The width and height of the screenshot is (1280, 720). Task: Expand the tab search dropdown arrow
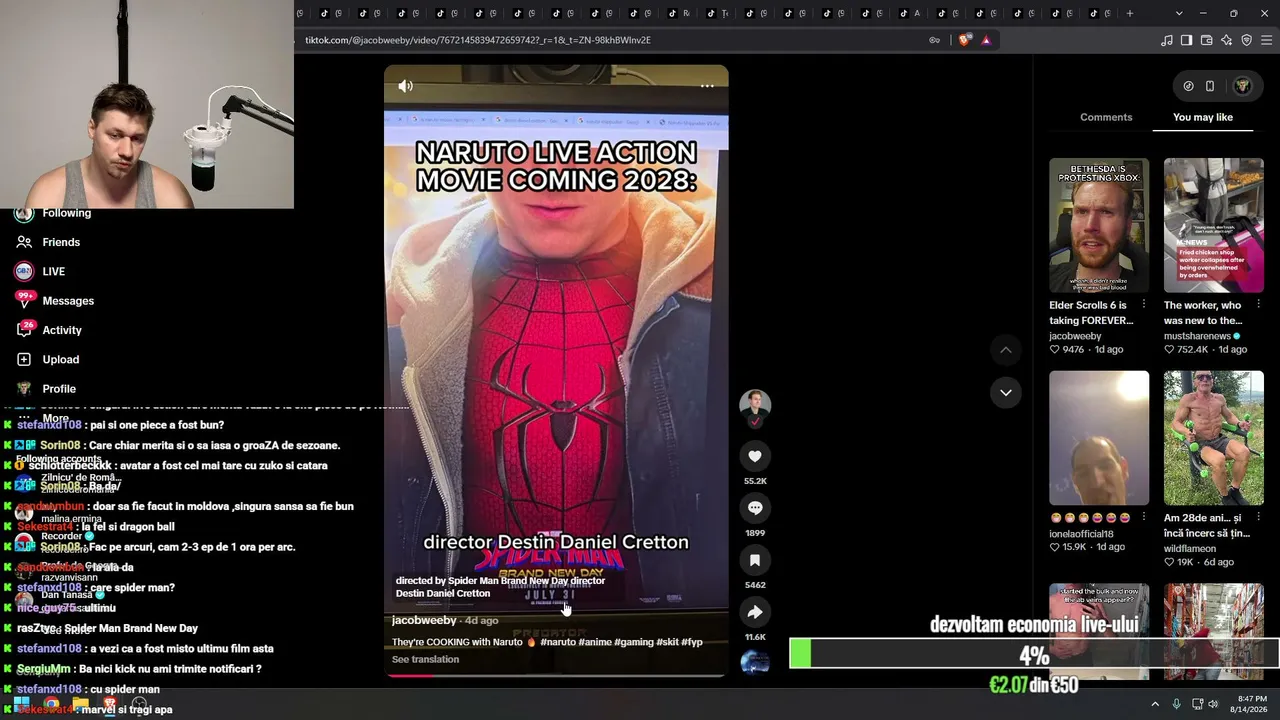pos(1179,13)
